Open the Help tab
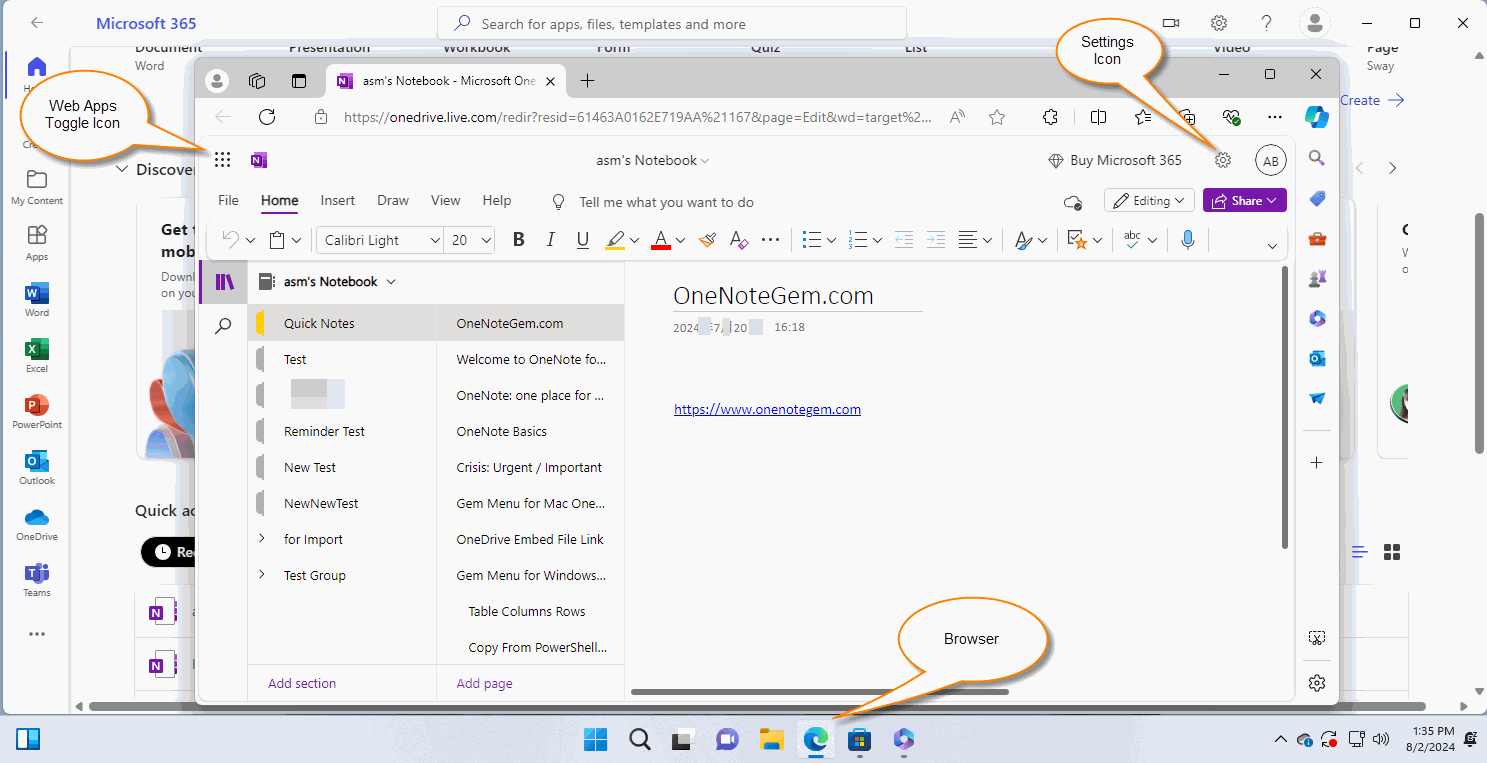Screen dimensions: 1487x763 point(497,200)
